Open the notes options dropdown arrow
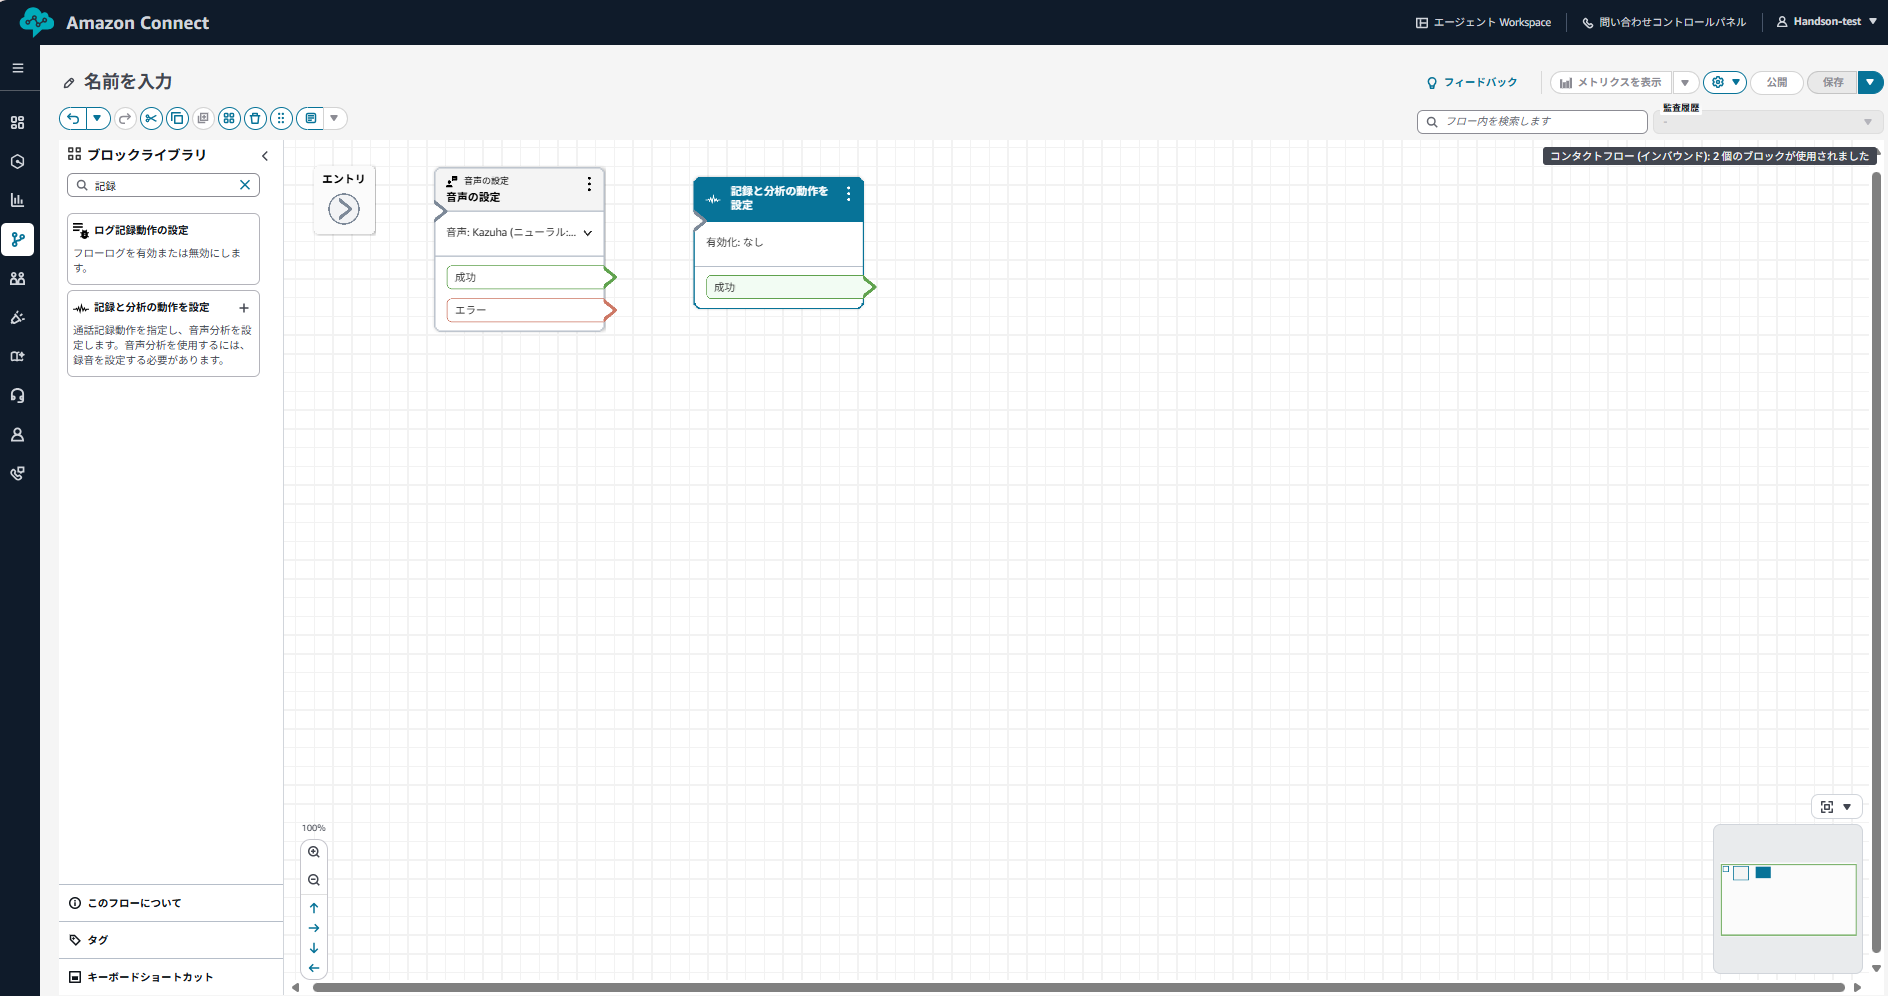 335,118
